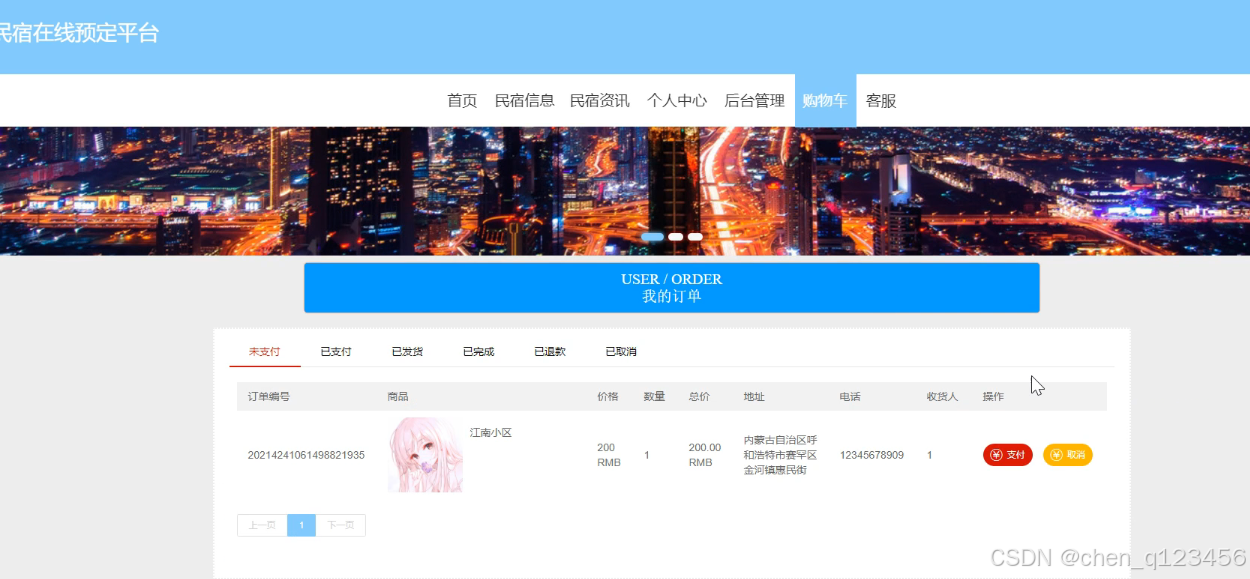This screenshot has width=1250, height=579.
Task: Switch to the 已取消 cancelled tab
Action: click(x=620, y=351)
